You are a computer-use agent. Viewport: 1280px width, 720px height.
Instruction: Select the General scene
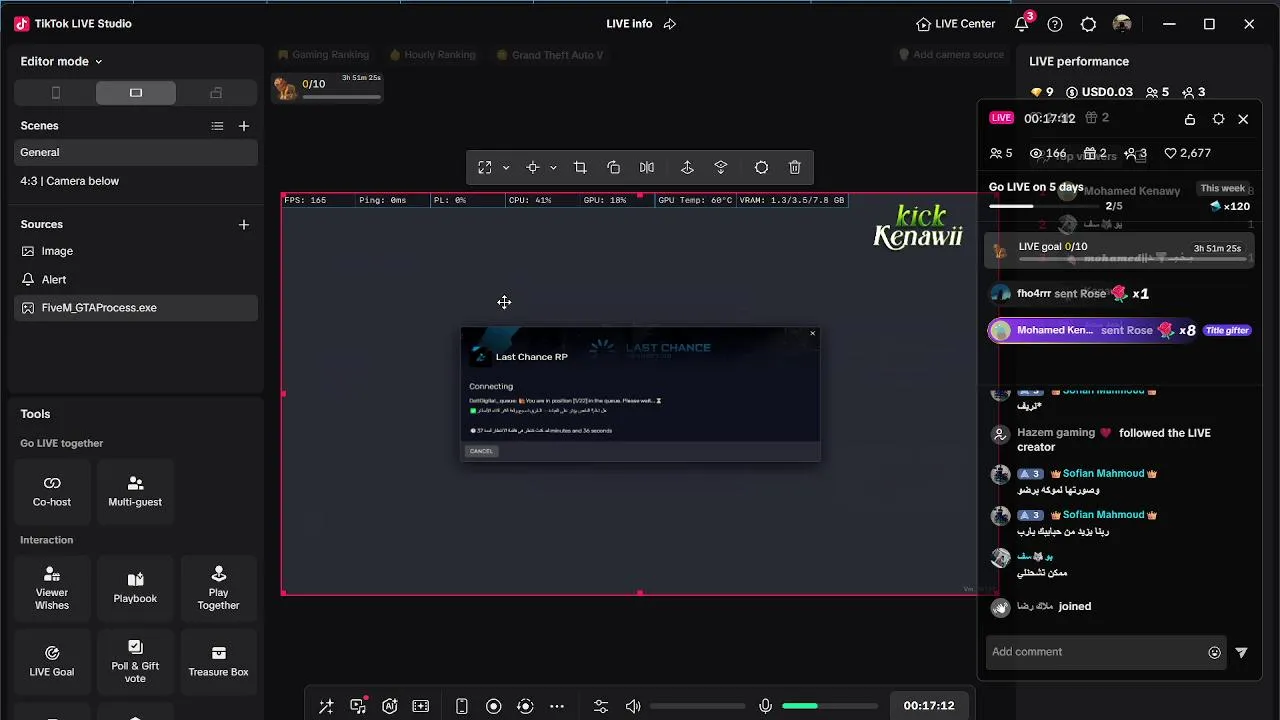[136, 152]
